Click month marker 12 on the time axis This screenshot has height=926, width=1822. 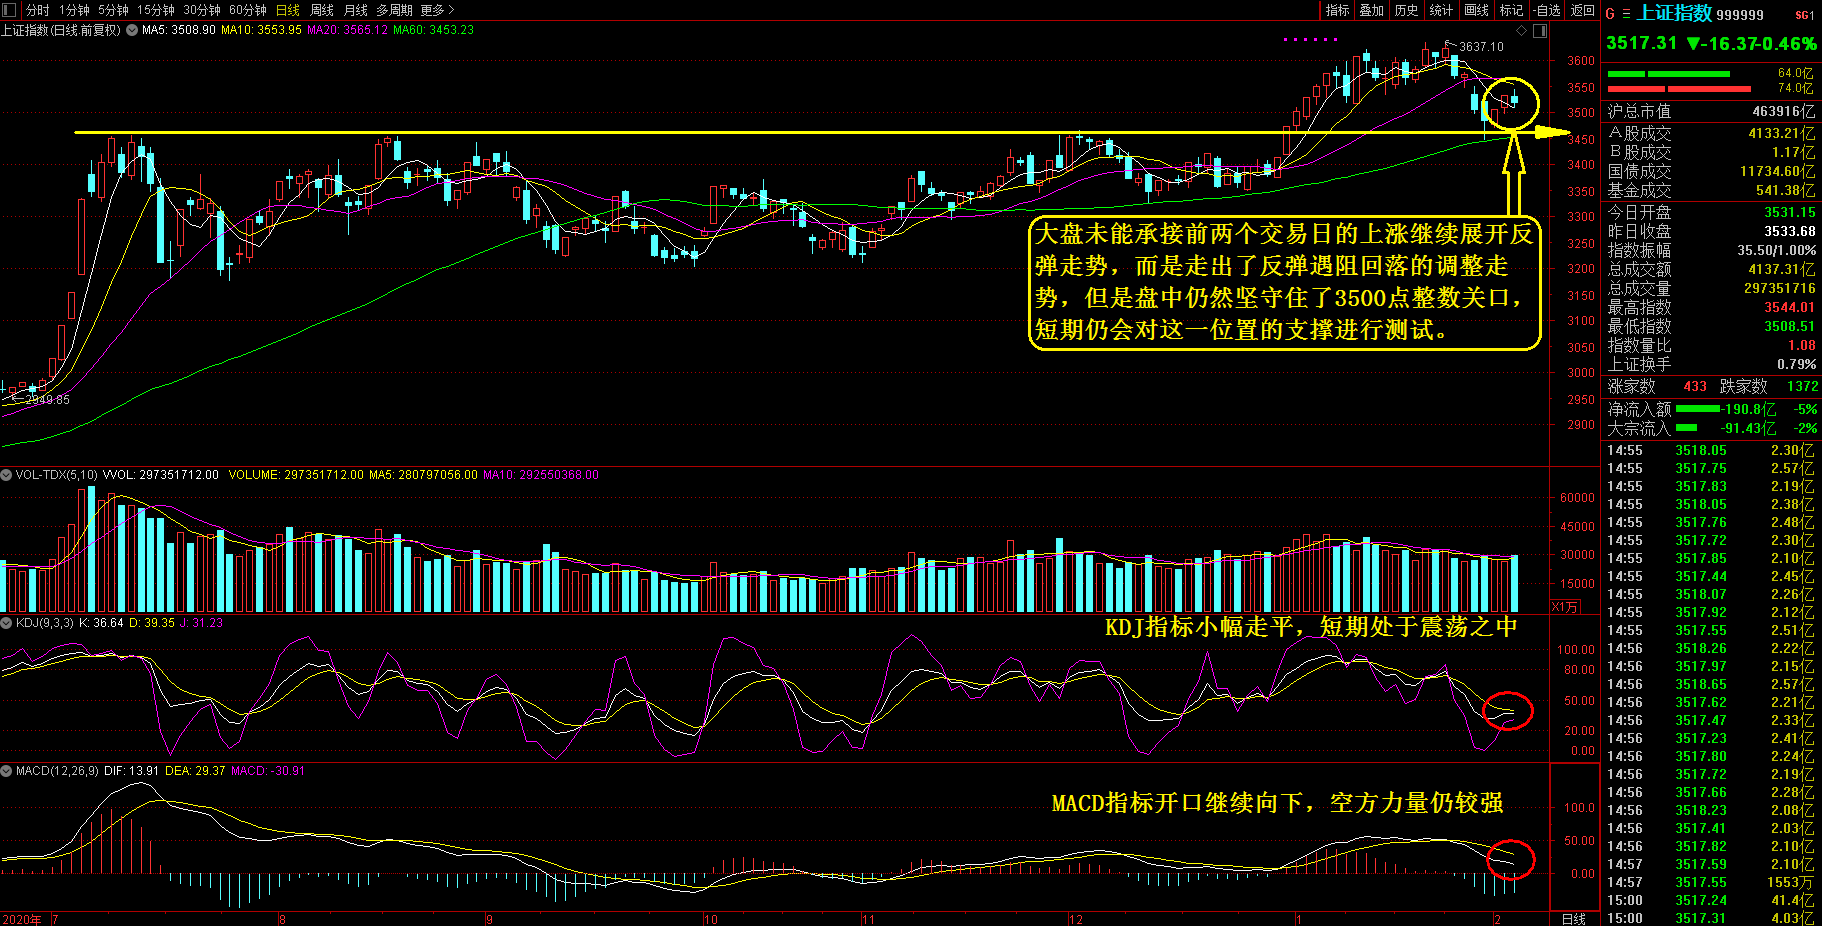click(1076, 919)
